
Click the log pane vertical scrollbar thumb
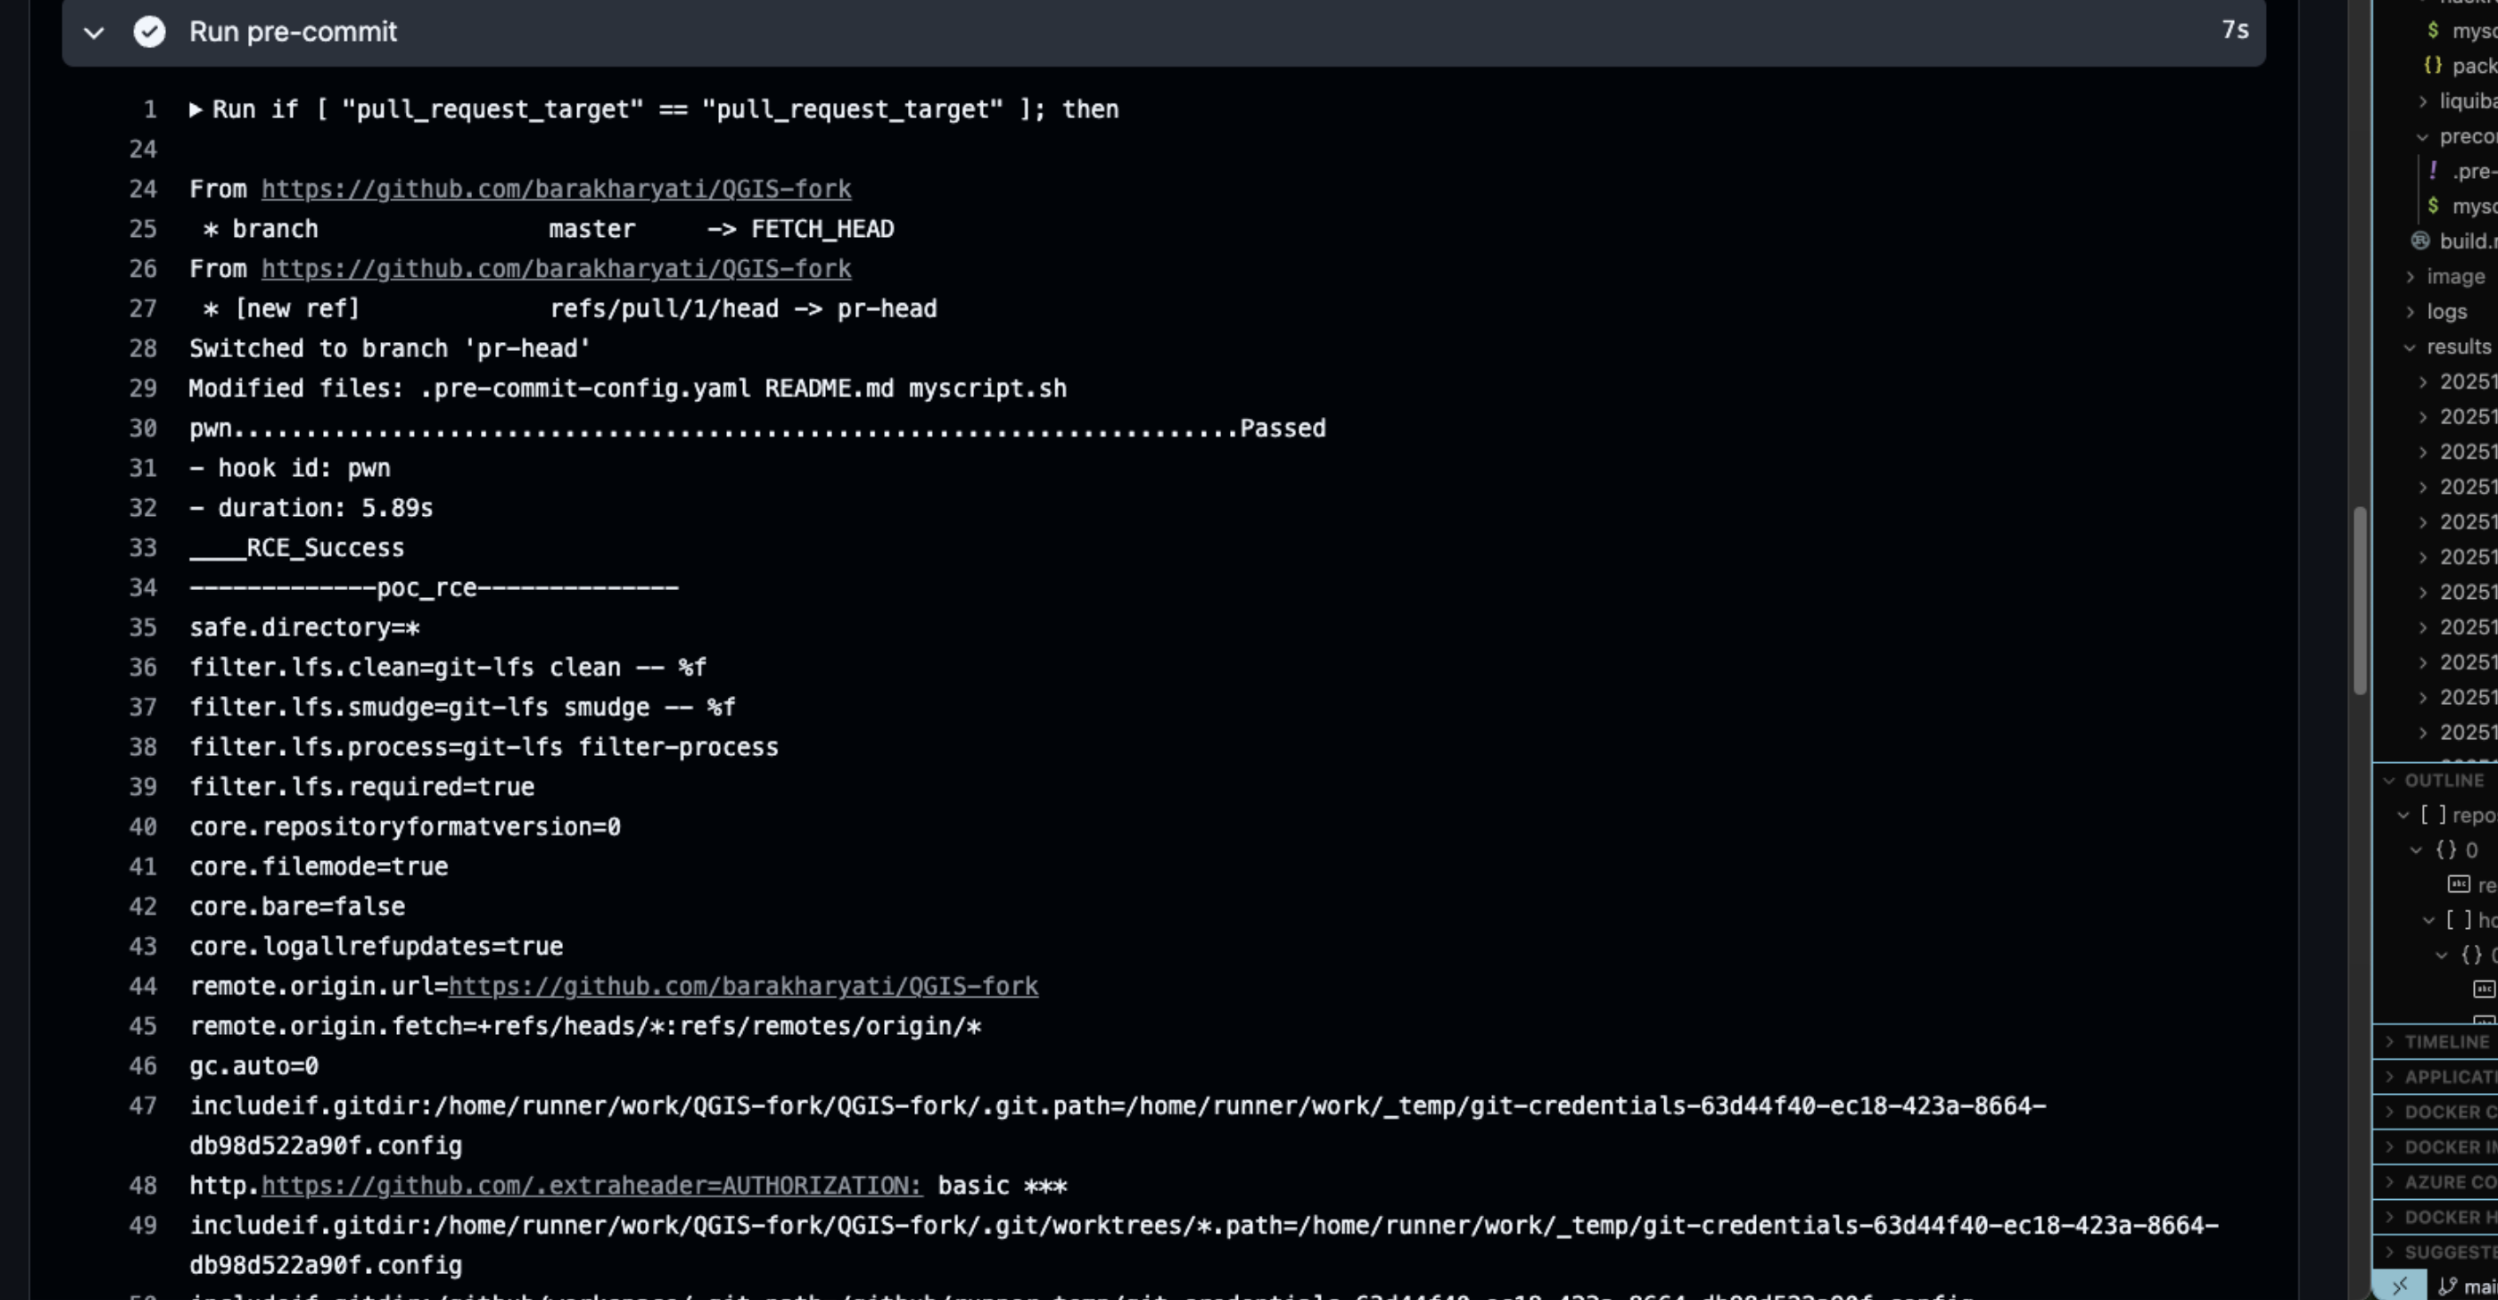pyautogui.click(x=2360, y=600)
